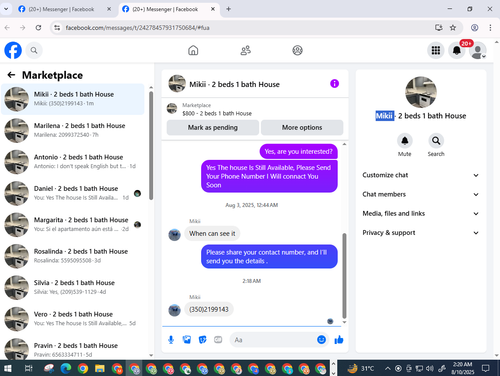500x376 pixels.
Task: Open the Chrome profile icon
Action: click(x=475, y=28)
